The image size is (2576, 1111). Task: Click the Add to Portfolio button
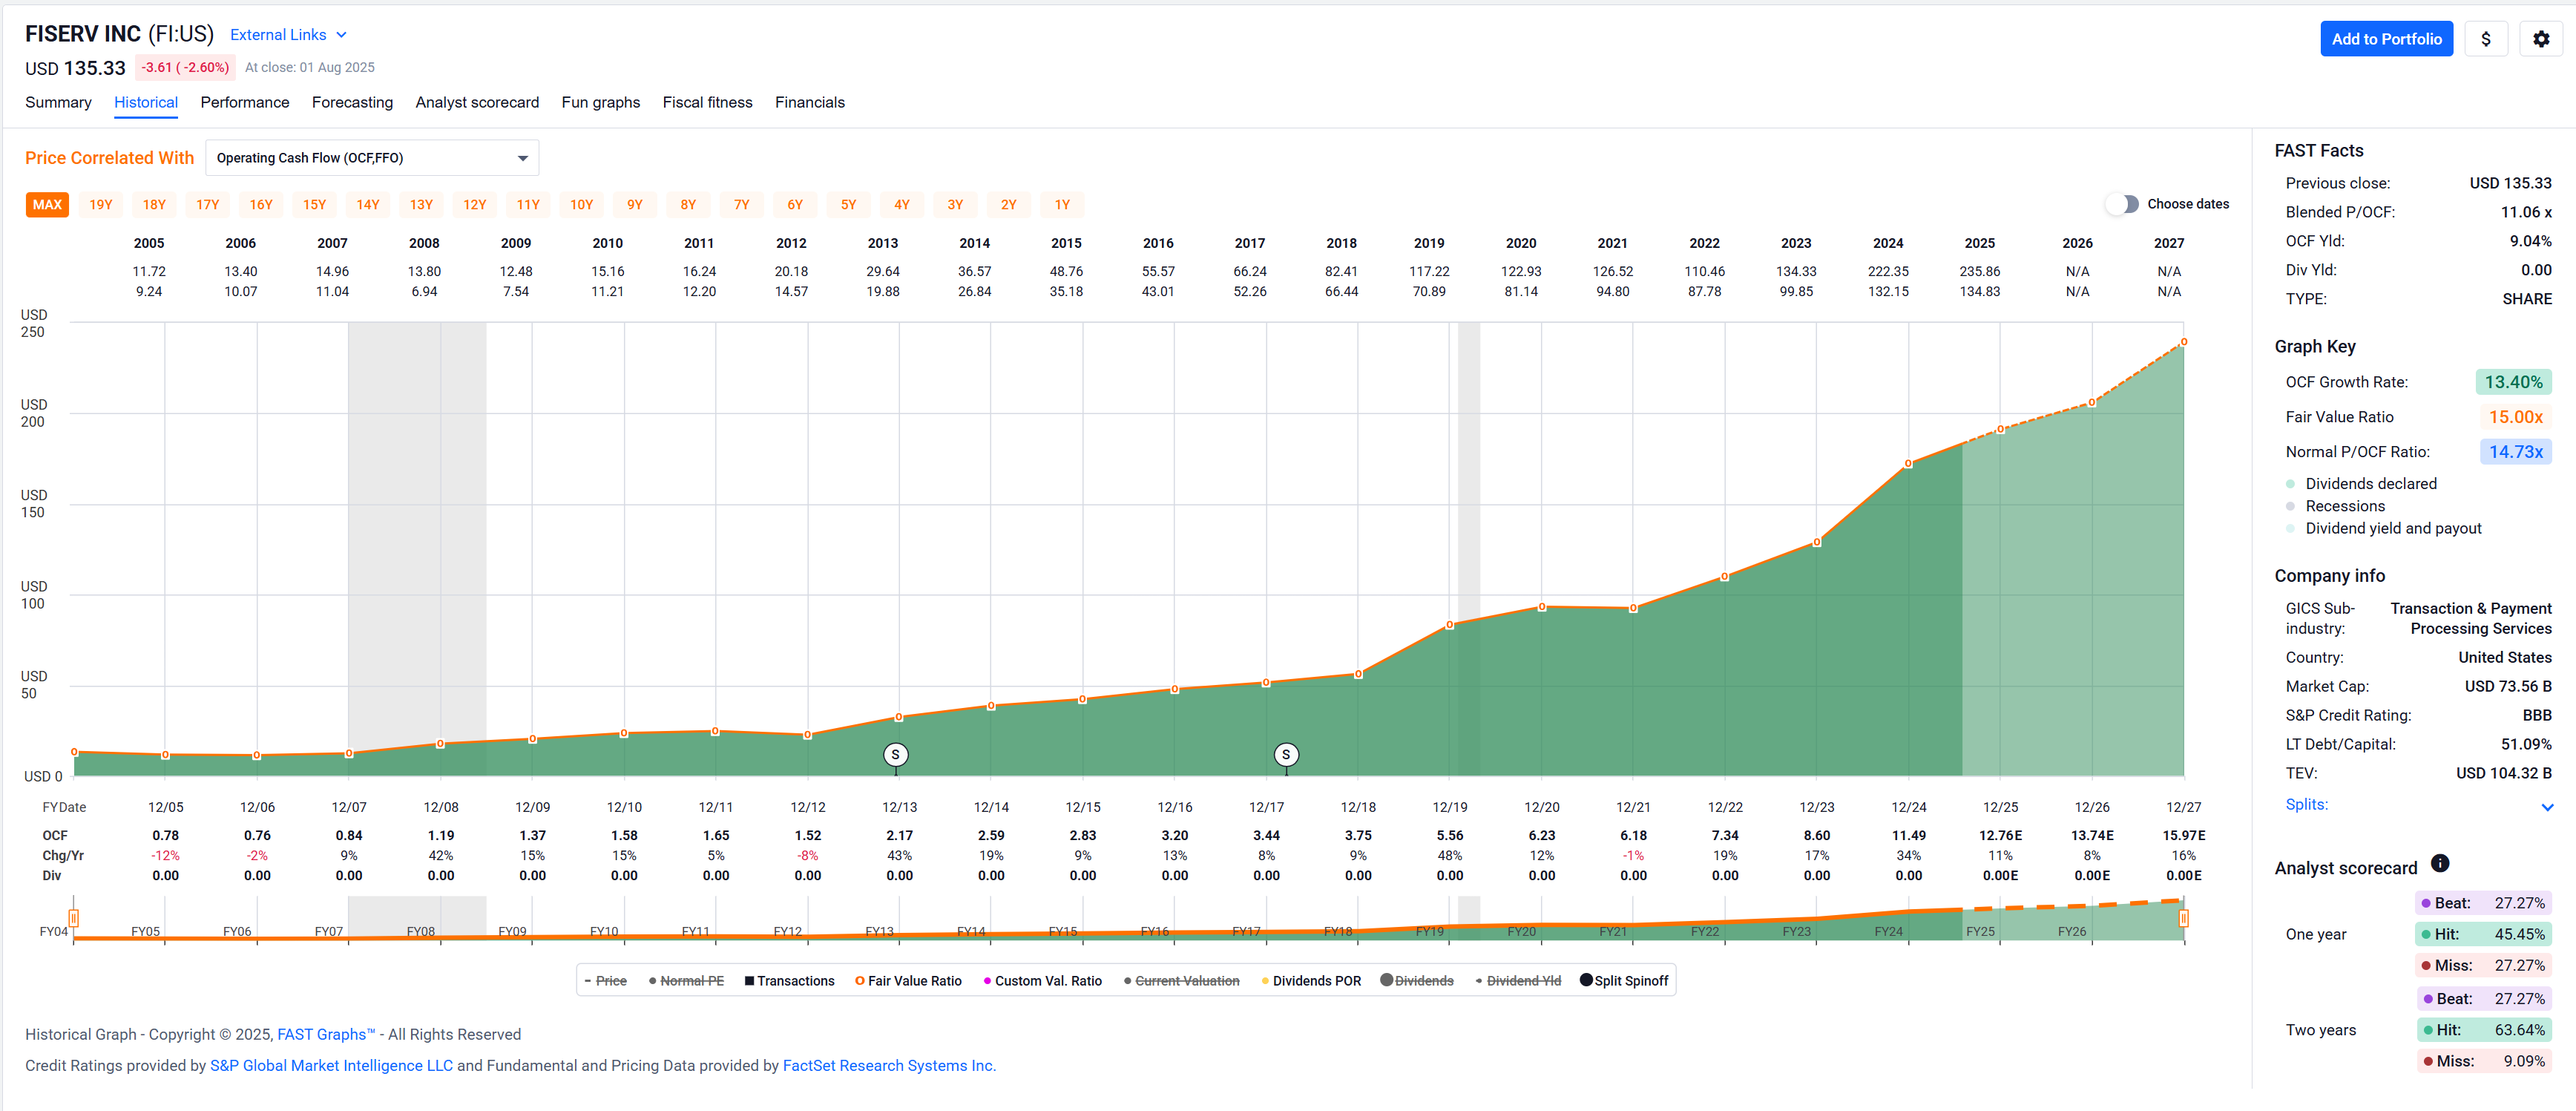click(x=2386, y=39)
